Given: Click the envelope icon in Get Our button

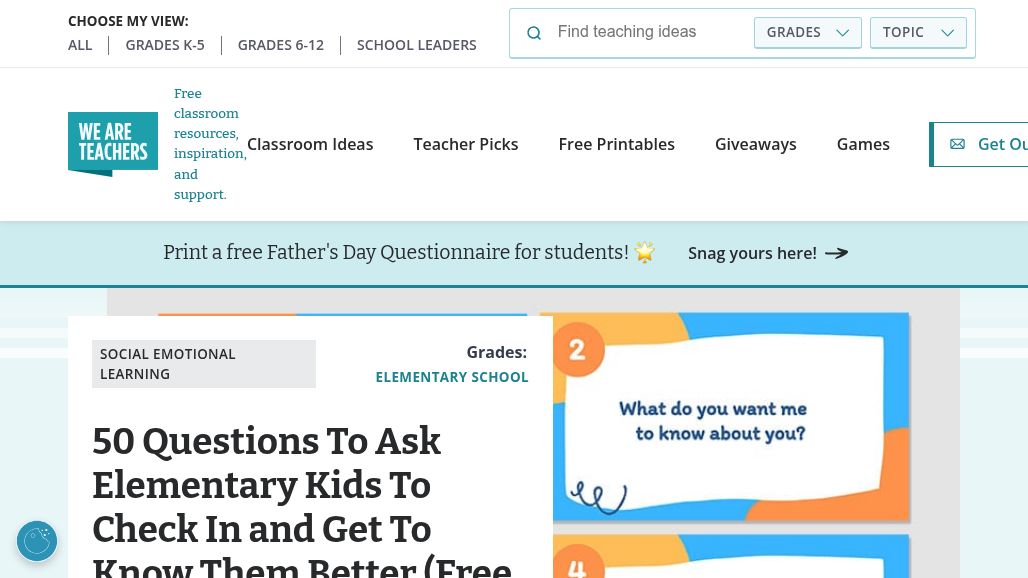Looking at the screenshot, I should (x=957, y=144).
